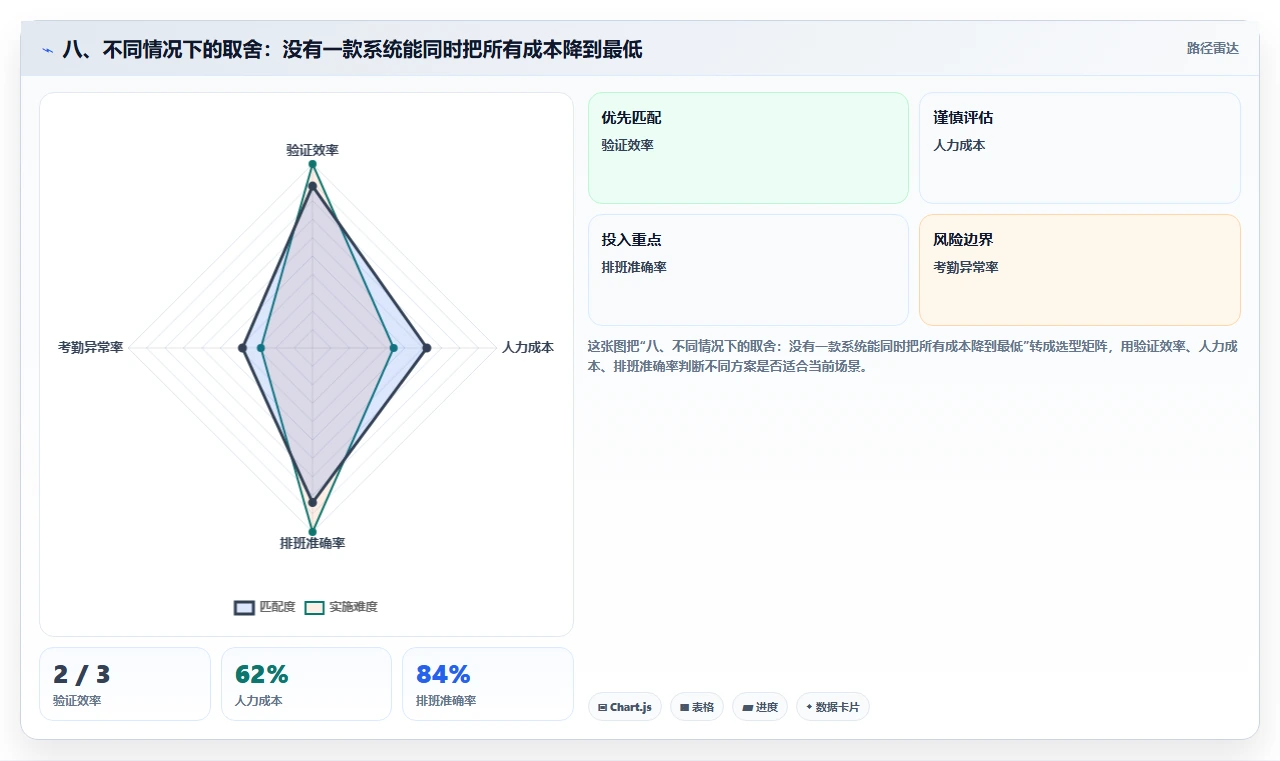Click the green 排班准确率 bottom data point
Image resolution: width=1280 pixels, height=761 pixels.
coord(312,532)
